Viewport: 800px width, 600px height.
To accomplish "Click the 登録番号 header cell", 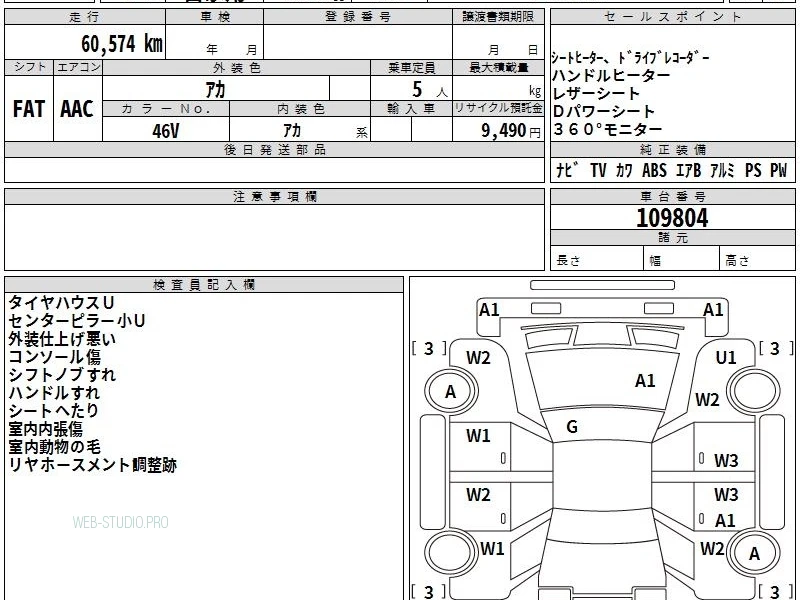I will (x=358, y=17).
